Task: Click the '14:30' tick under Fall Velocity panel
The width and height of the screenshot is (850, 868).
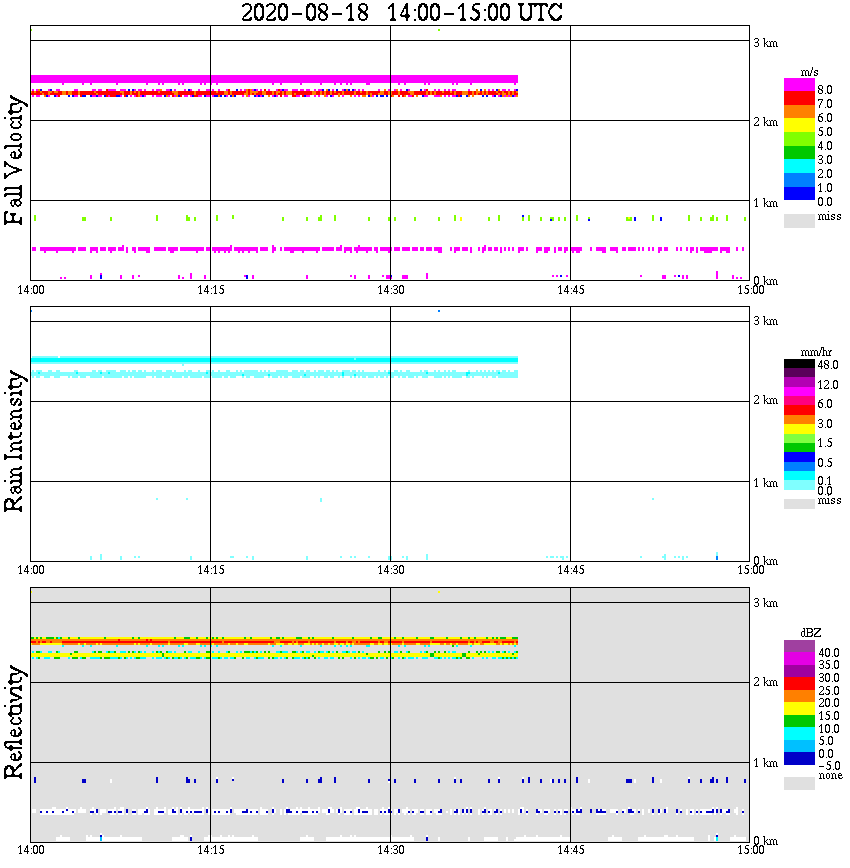Action: coord(391,290)
